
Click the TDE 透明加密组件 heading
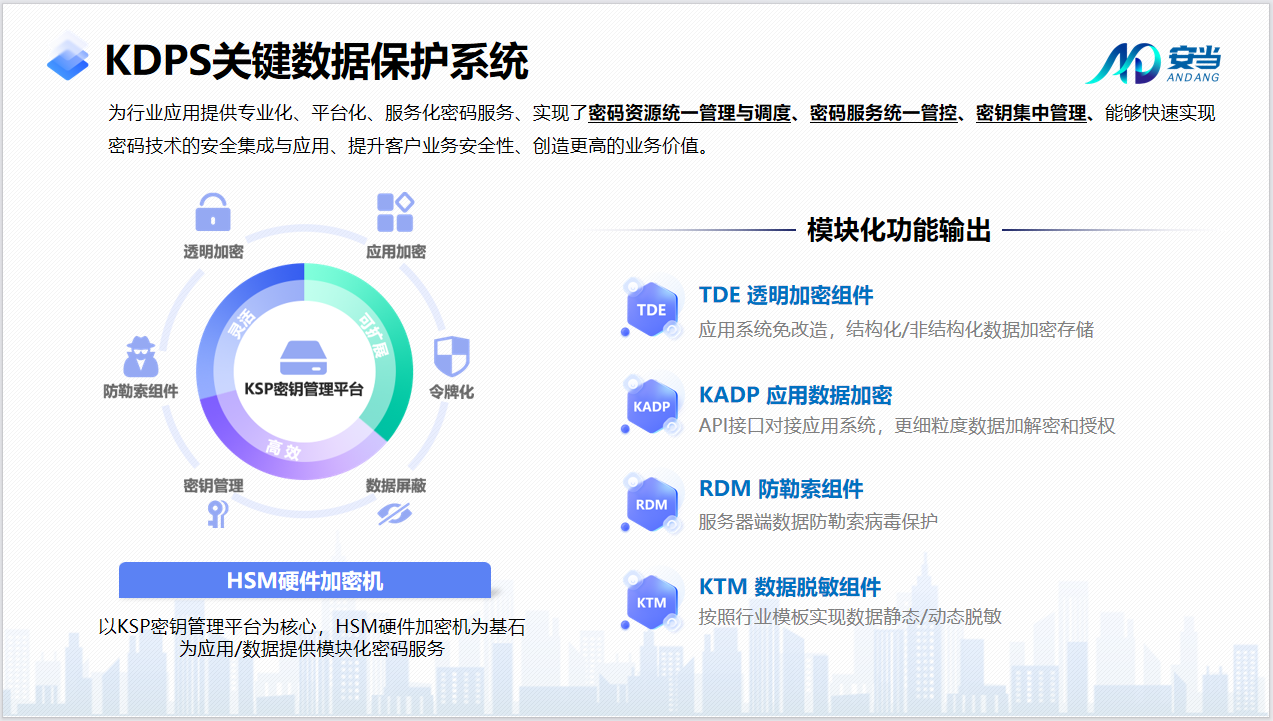click(x=786, y=295)
